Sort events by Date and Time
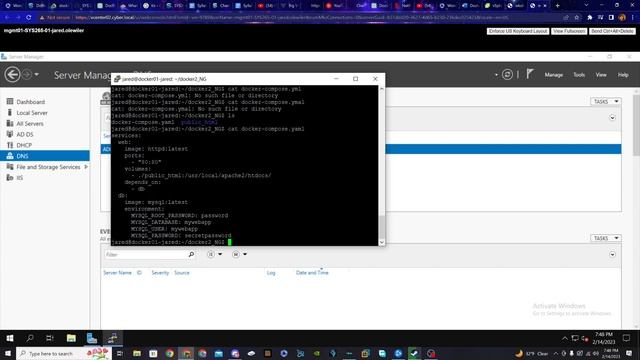The image size is (640, 360). [312, 272]
